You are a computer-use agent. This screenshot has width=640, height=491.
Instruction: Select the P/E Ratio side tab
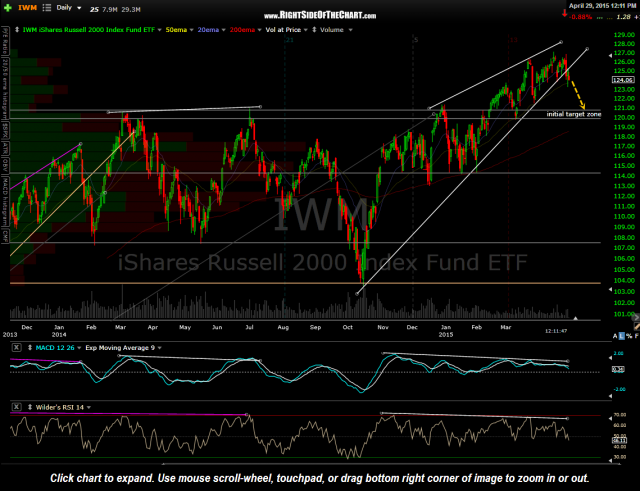tap(5, 41)
